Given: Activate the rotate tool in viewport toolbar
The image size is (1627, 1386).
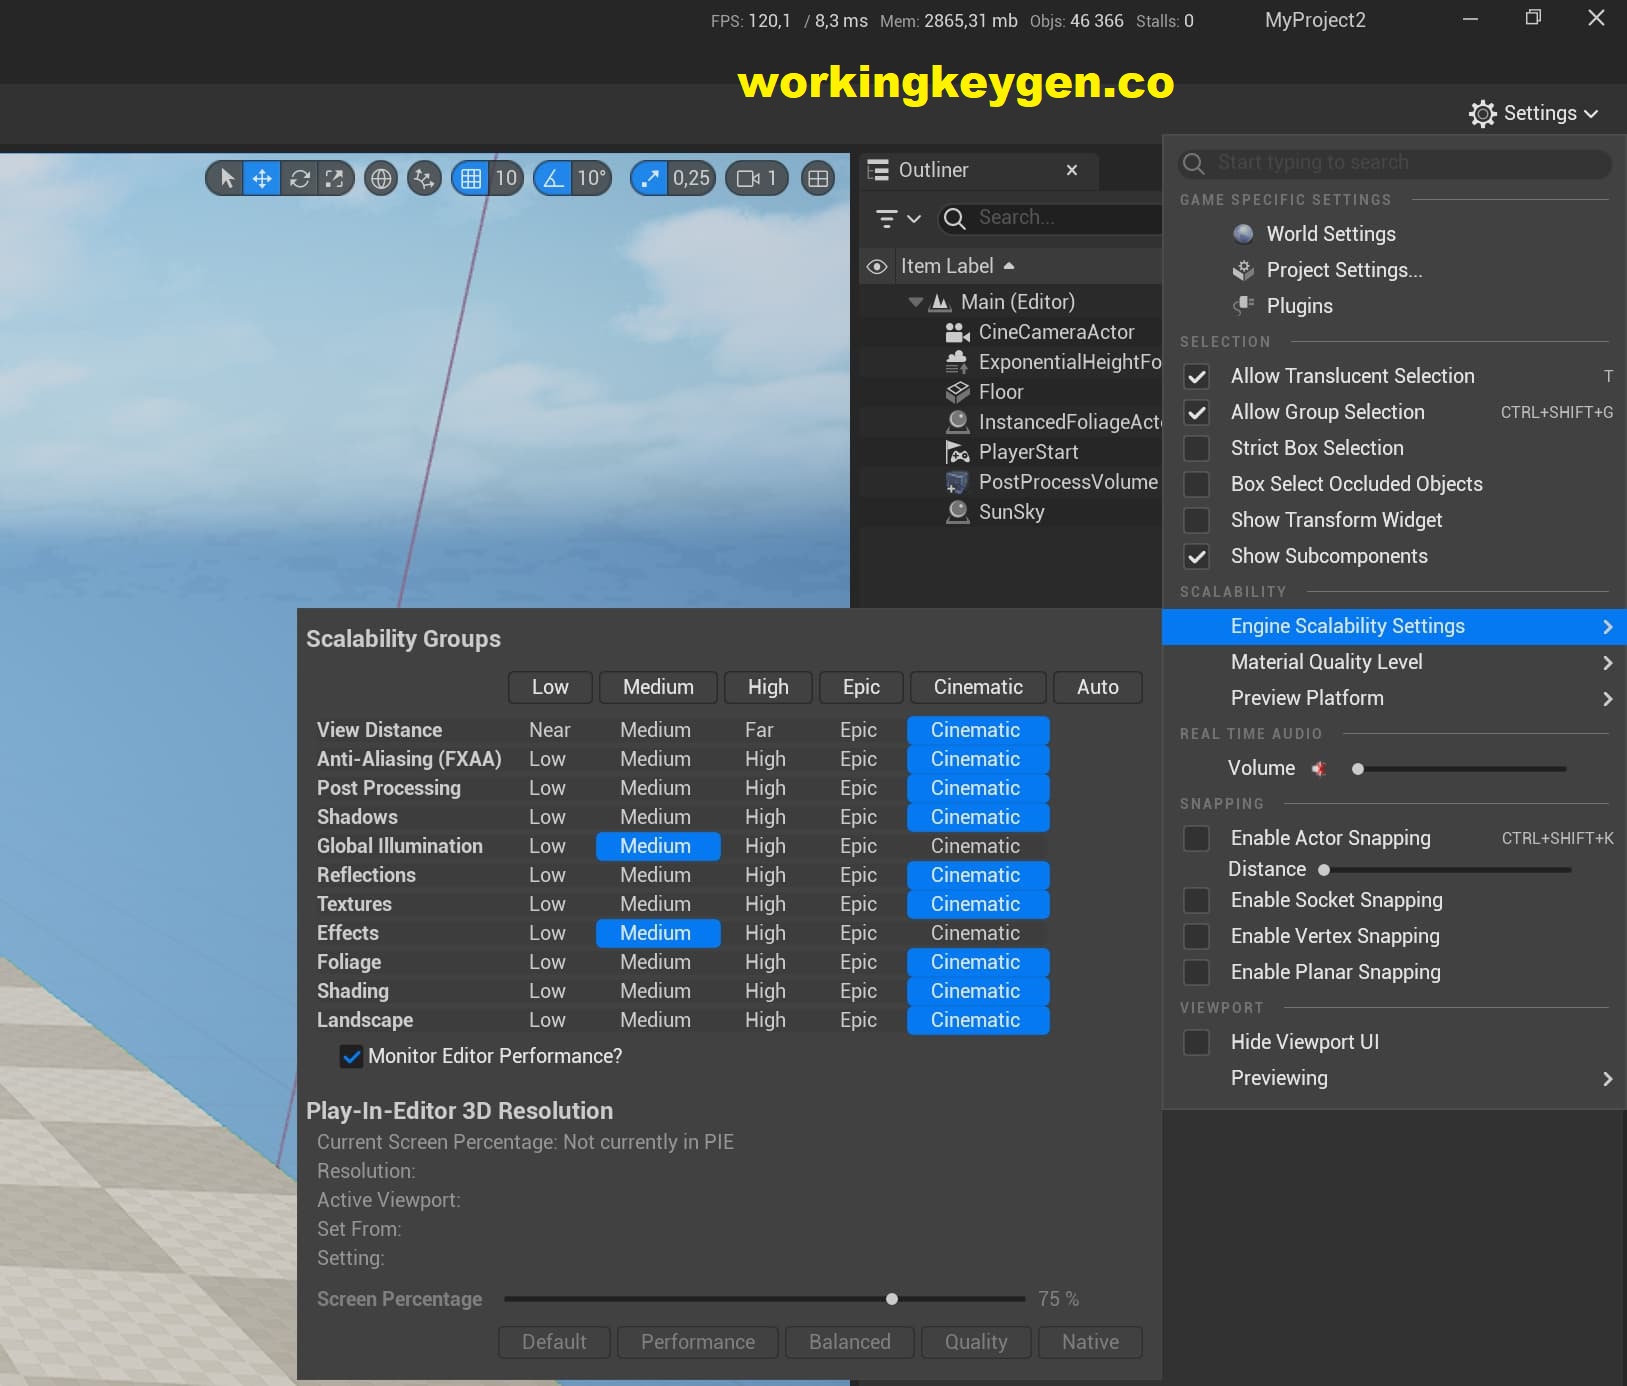Looking at the screenshot, I should [x=299, y=179].
